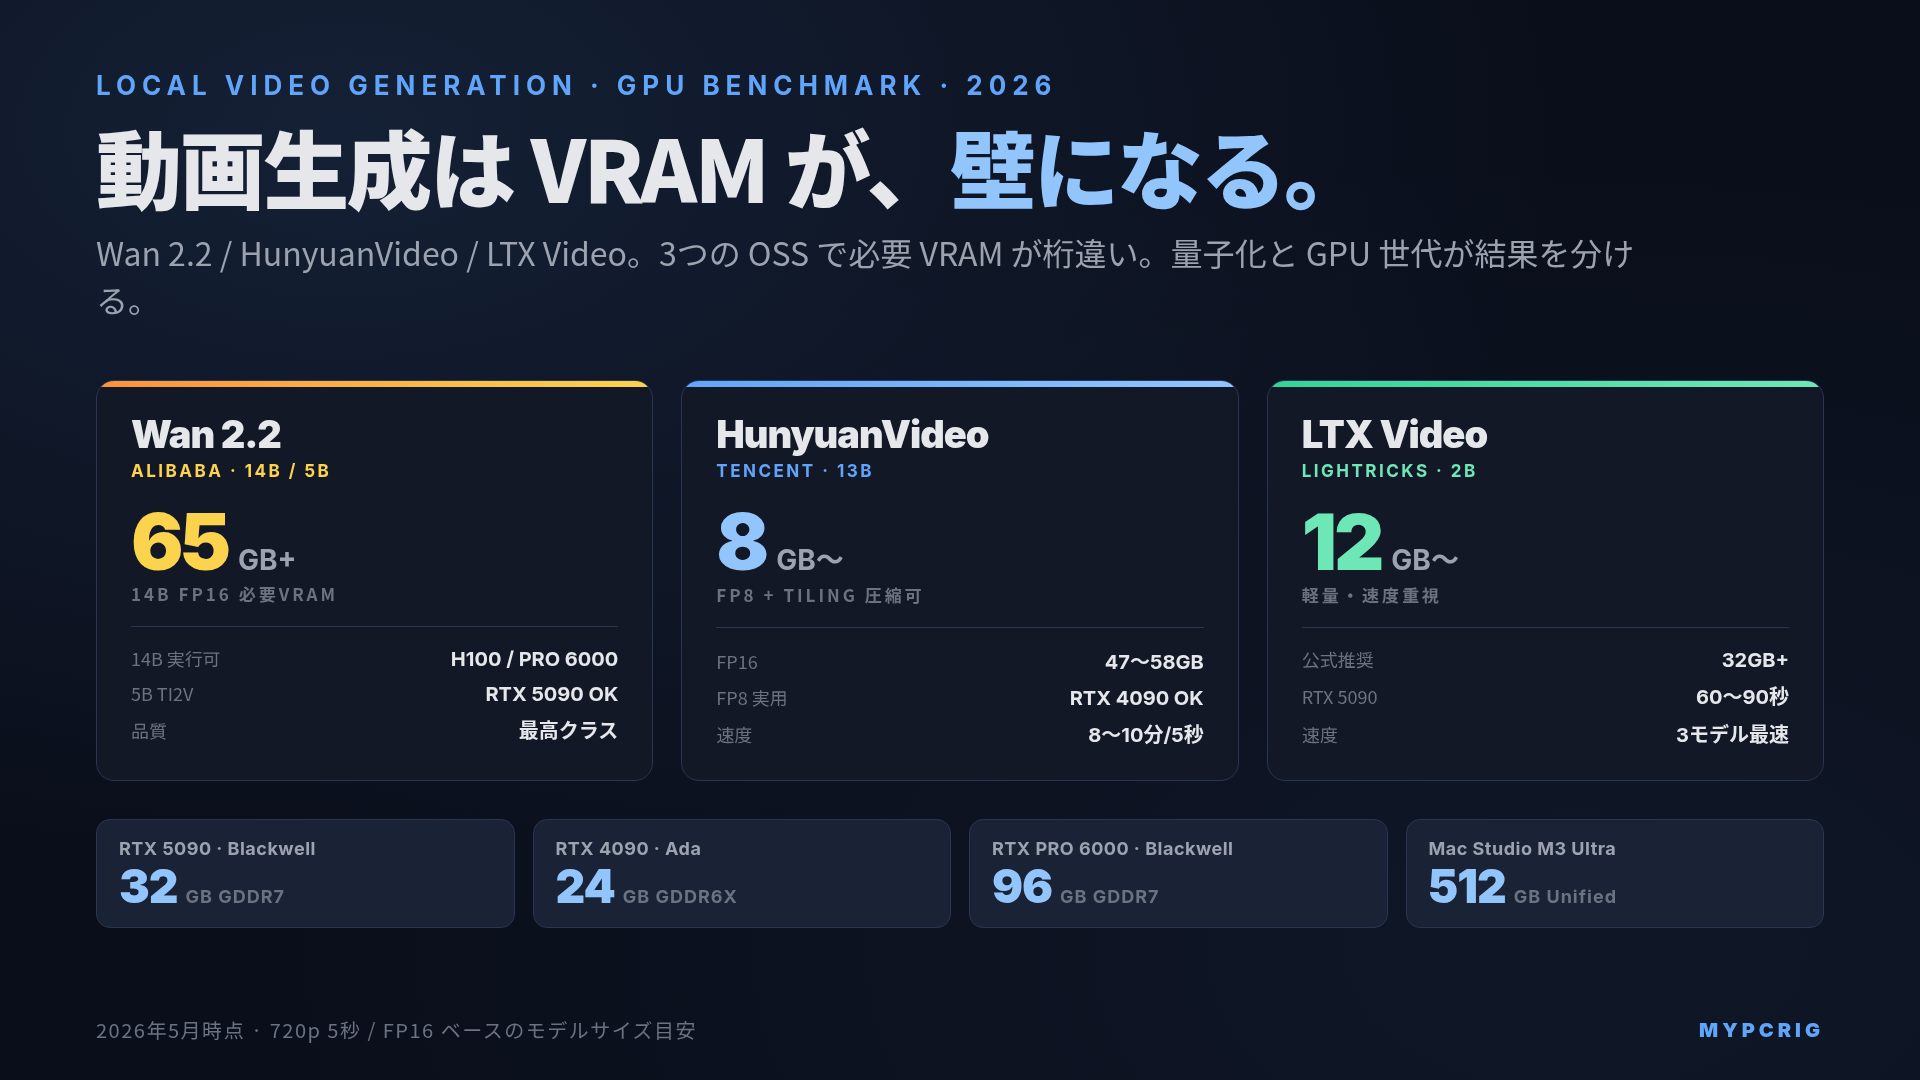Click the '32GB+' value
The height and width of the screenshot is (1080, 1920).
click(1755, 660)
